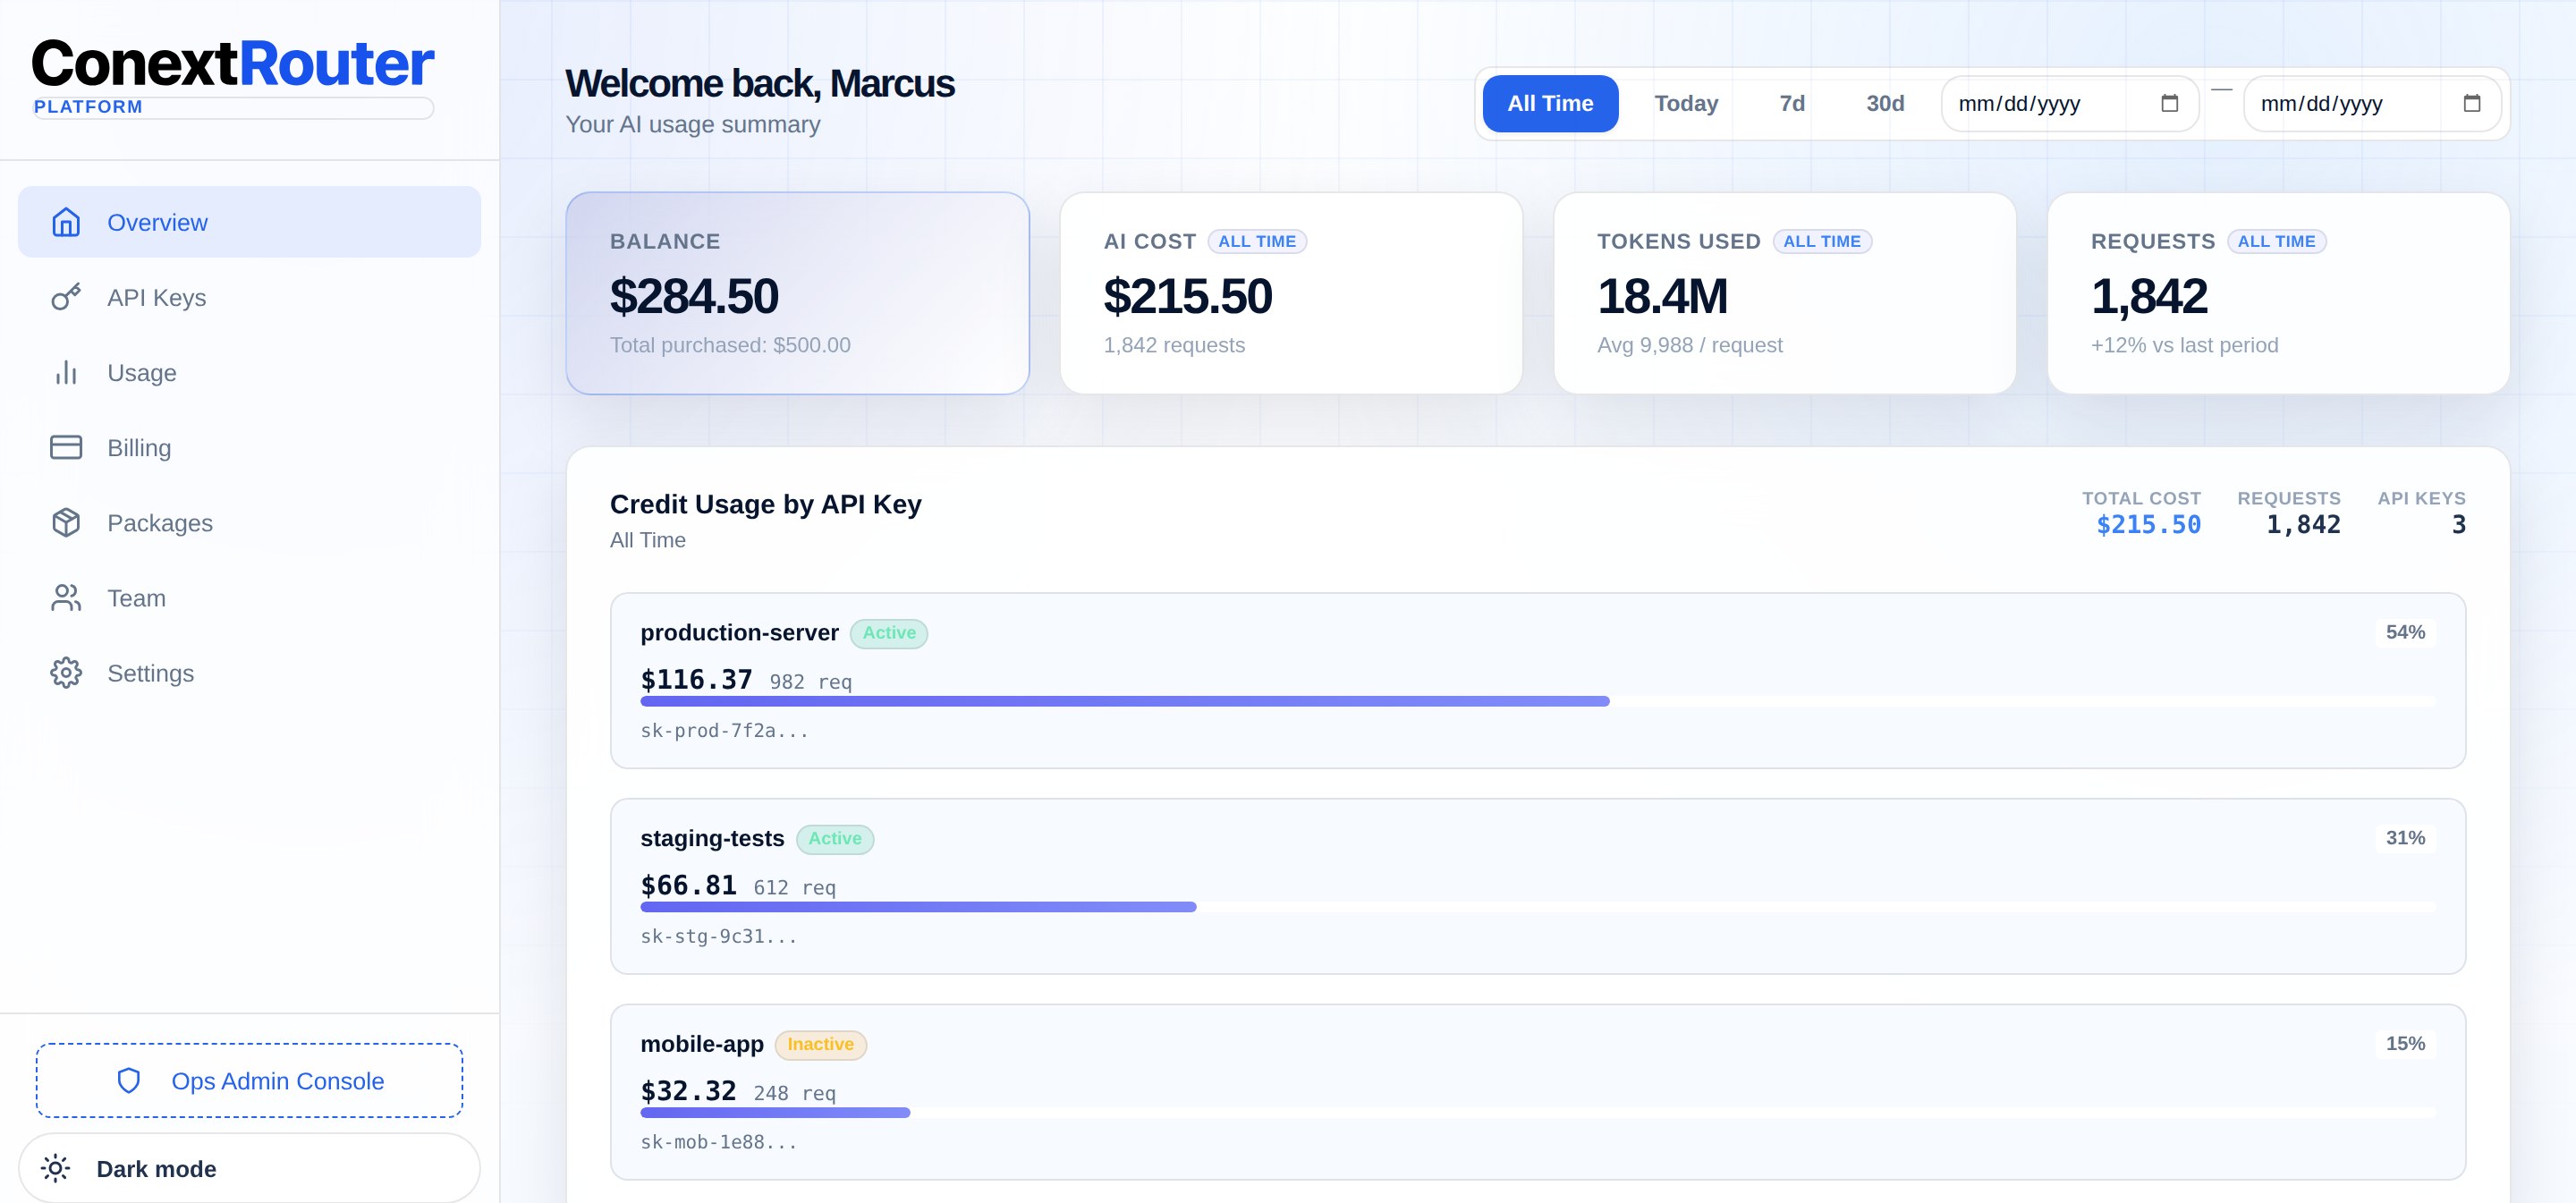Open the Team page
Screen dimensions: 2576x1203
(x=249, y=597)
